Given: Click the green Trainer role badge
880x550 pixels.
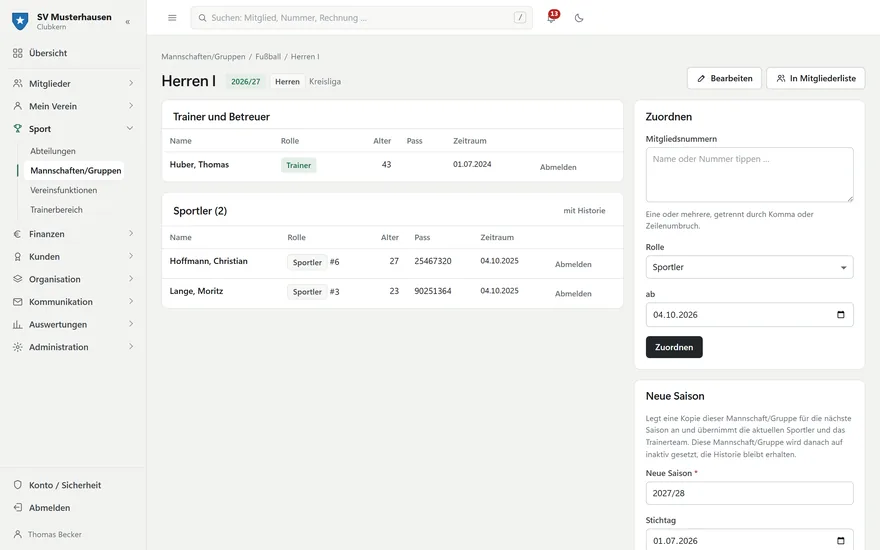Looking at the screenshot, I should point(299,166).
